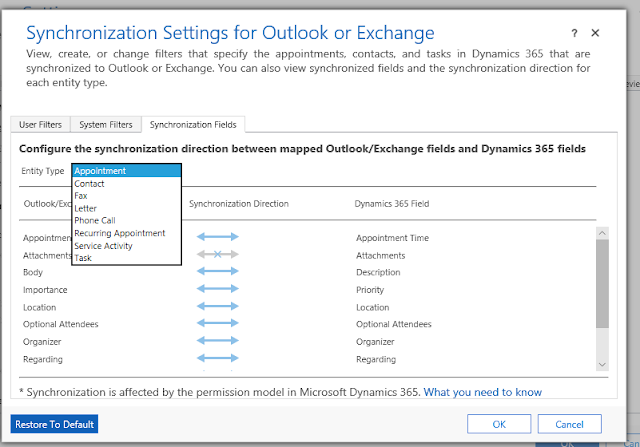Toggle sync direction arrow for Attachments
640x447 pixels.
[217, 255]
